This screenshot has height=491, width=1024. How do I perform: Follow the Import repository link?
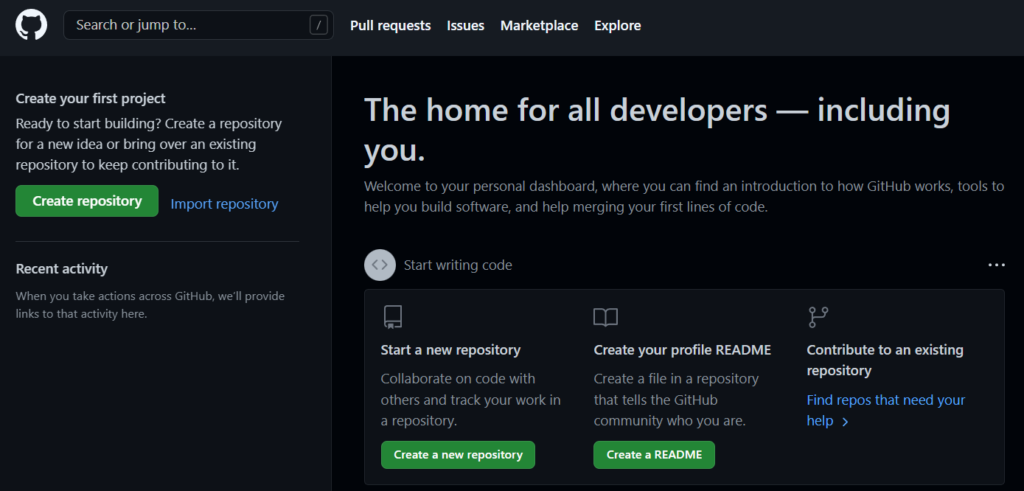[224, 204]
